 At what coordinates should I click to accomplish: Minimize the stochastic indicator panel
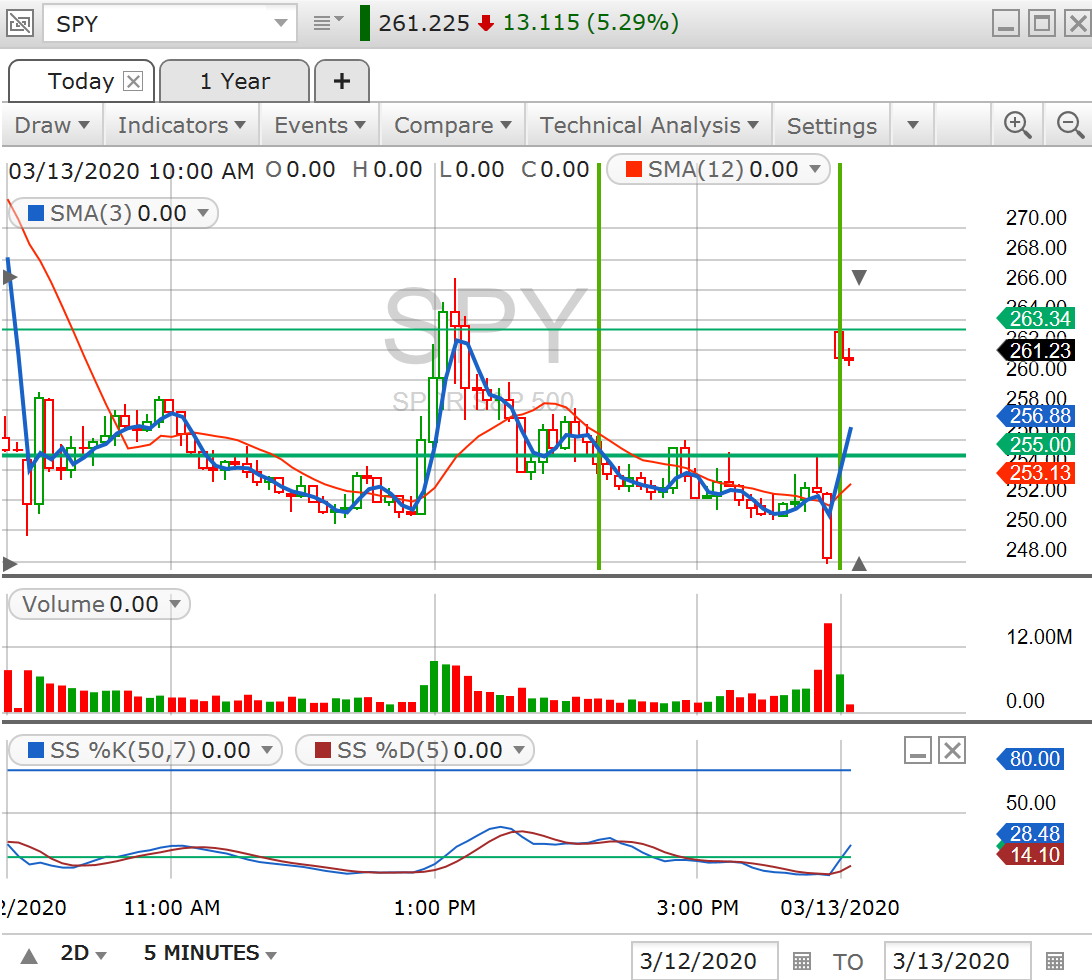coord(919,750)
